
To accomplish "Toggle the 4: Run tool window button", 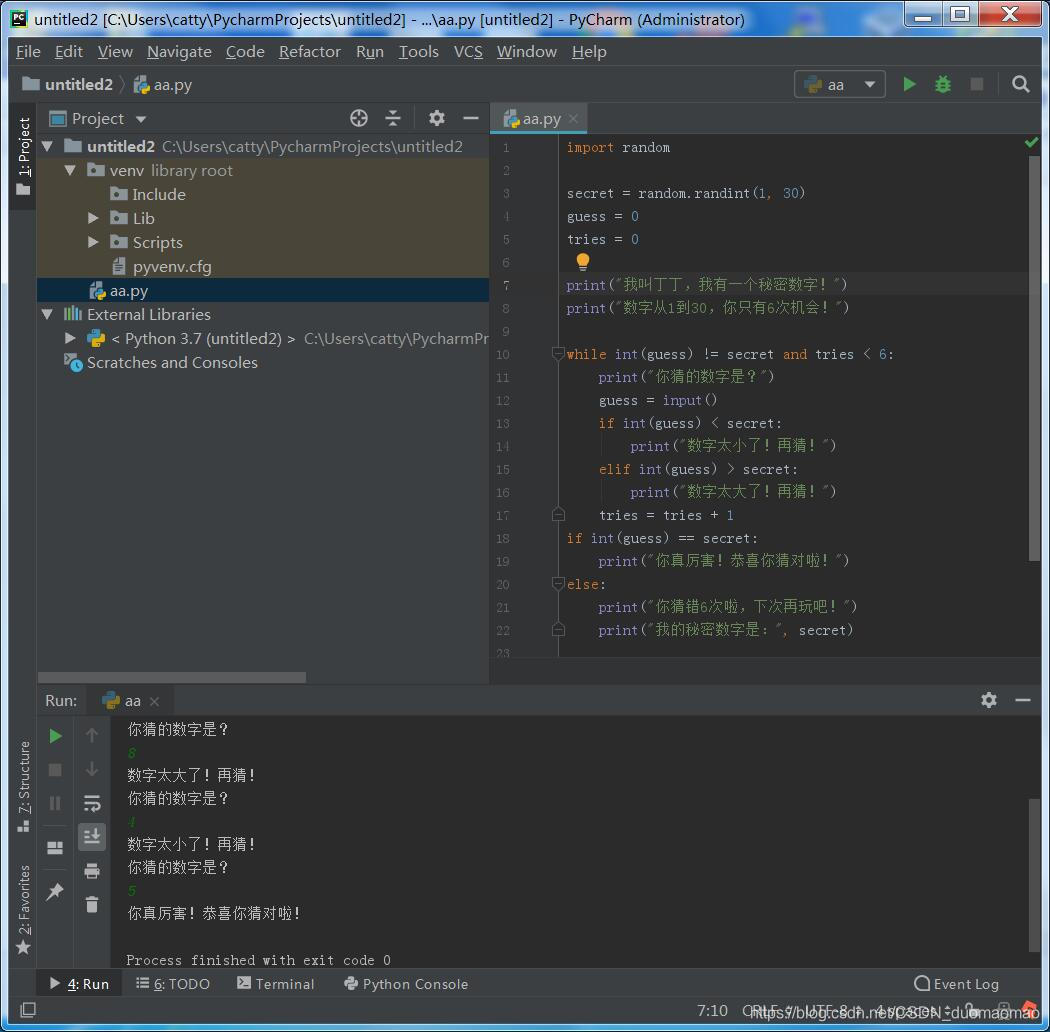I will click(79, 984).
